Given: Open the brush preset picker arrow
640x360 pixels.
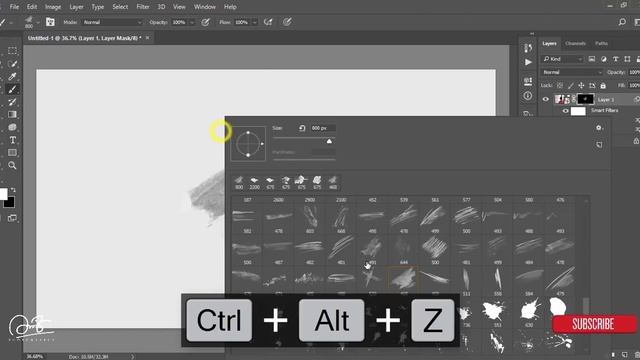Looking at the screenshot, I should 38,22.
